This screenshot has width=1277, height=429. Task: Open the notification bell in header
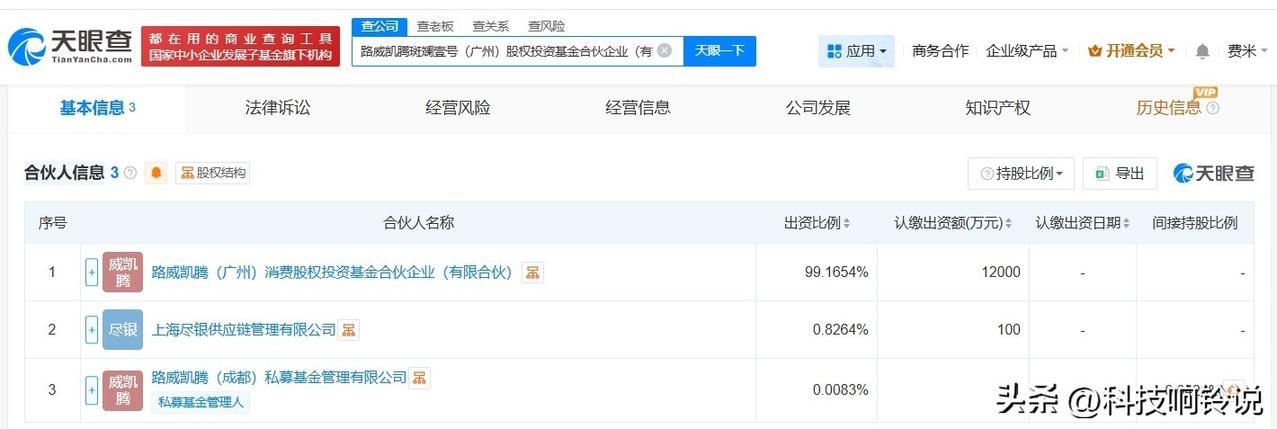pyautogui.click(x=1203, y=51)
